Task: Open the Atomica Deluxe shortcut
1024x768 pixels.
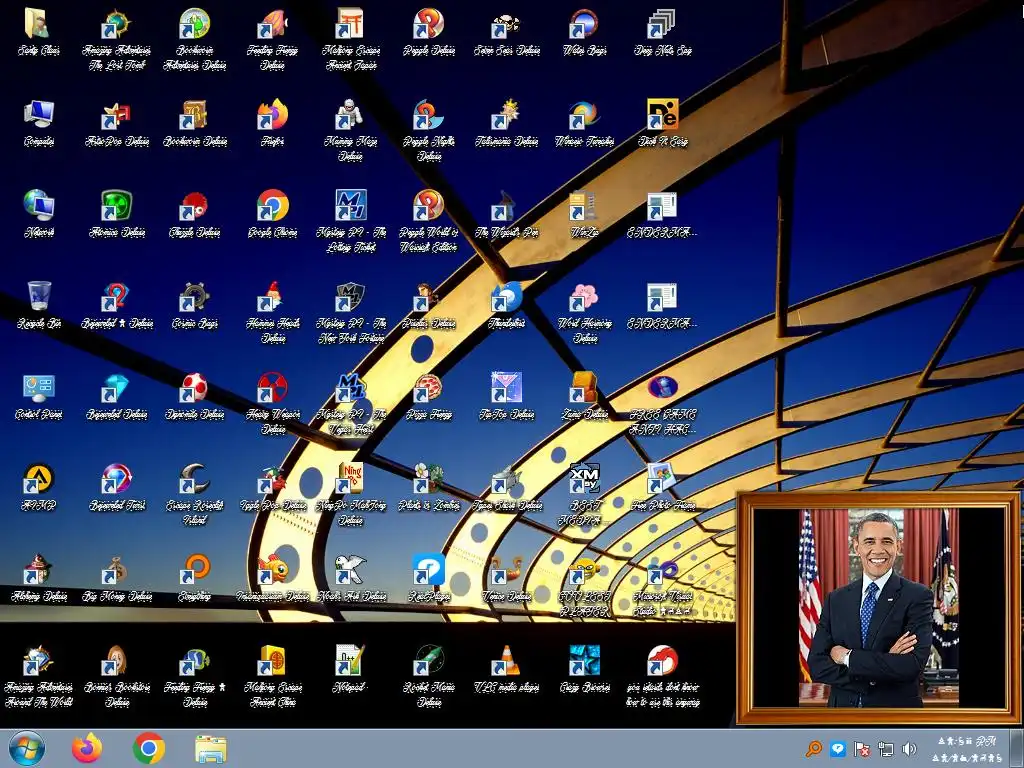Action: [x=116, y=213]
